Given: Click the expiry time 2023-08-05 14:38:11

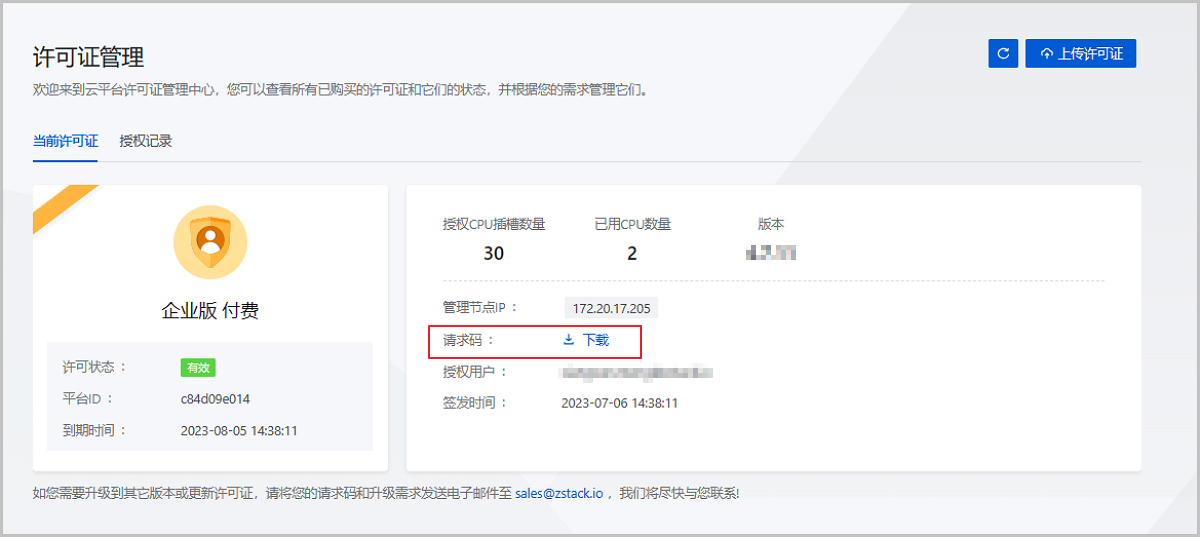Looking at the screenshot, I should 239,431.
